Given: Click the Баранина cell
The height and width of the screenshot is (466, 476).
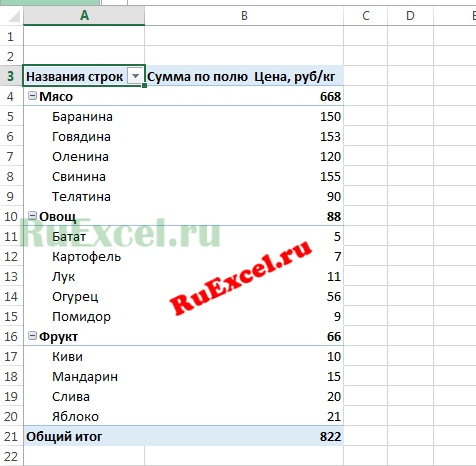Looking at the screenshot, I should coord(84,116).
